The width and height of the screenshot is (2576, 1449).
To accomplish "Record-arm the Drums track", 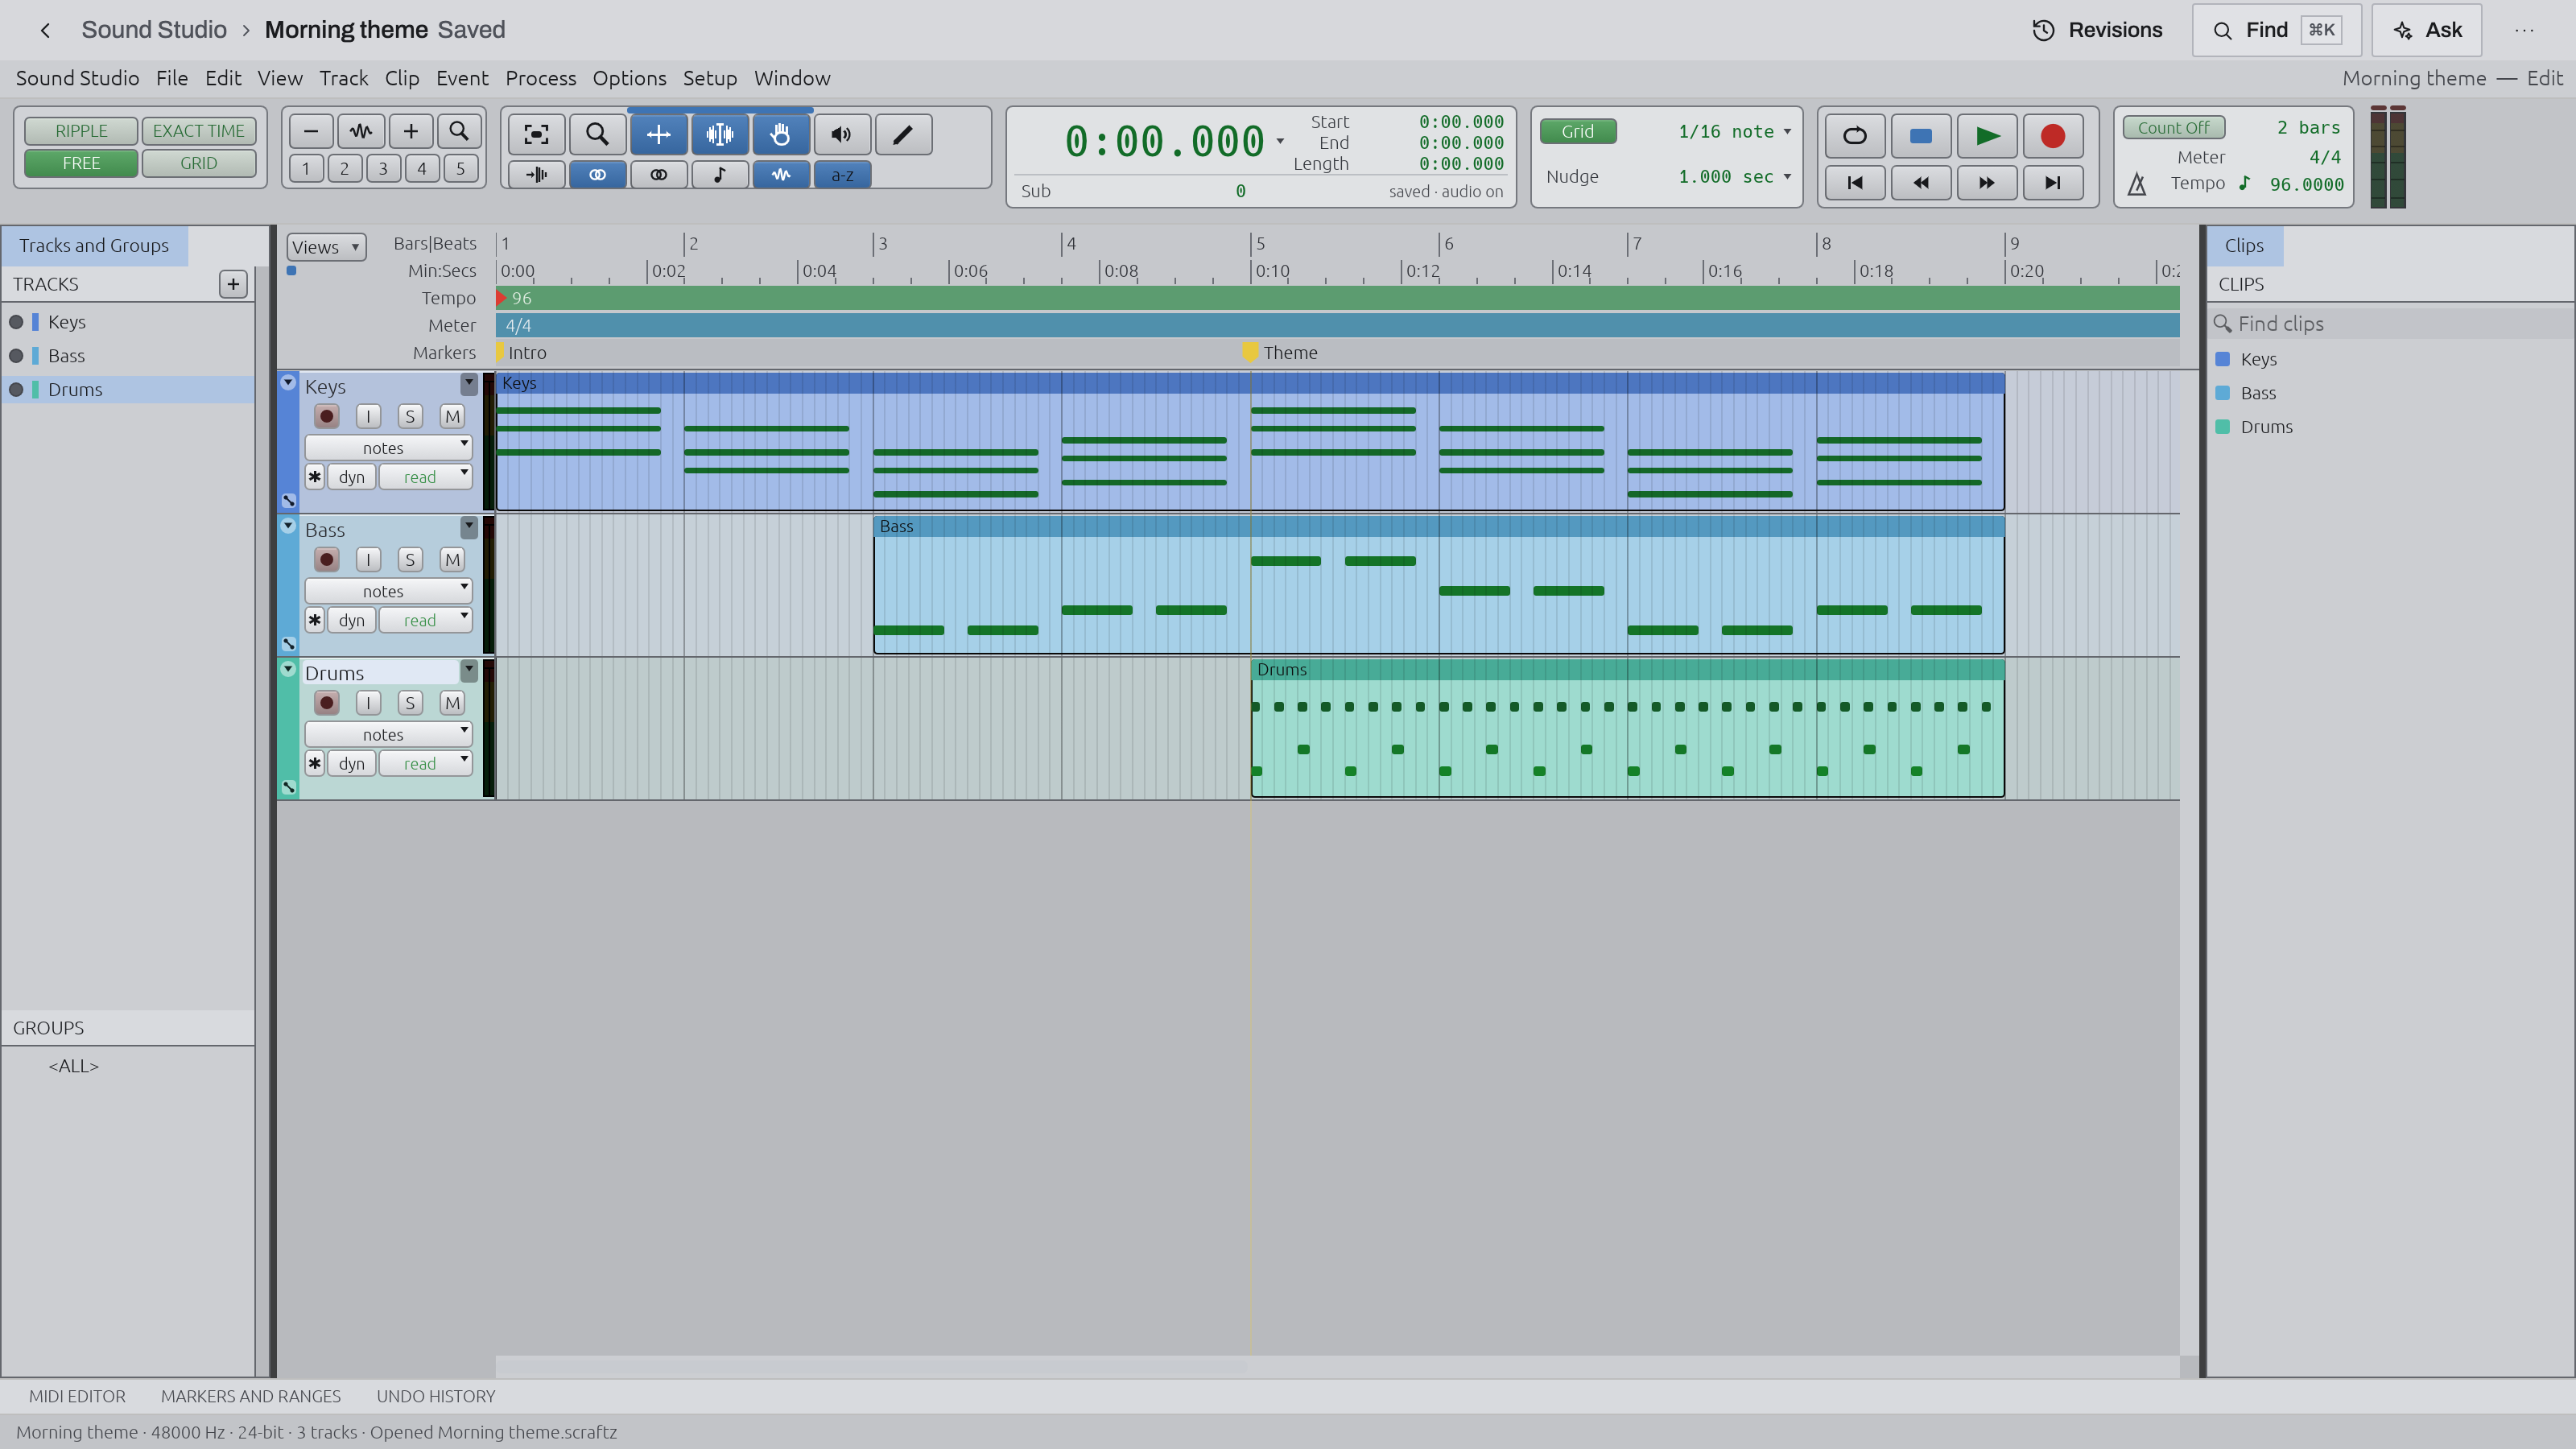I will (x=326, y=703).
